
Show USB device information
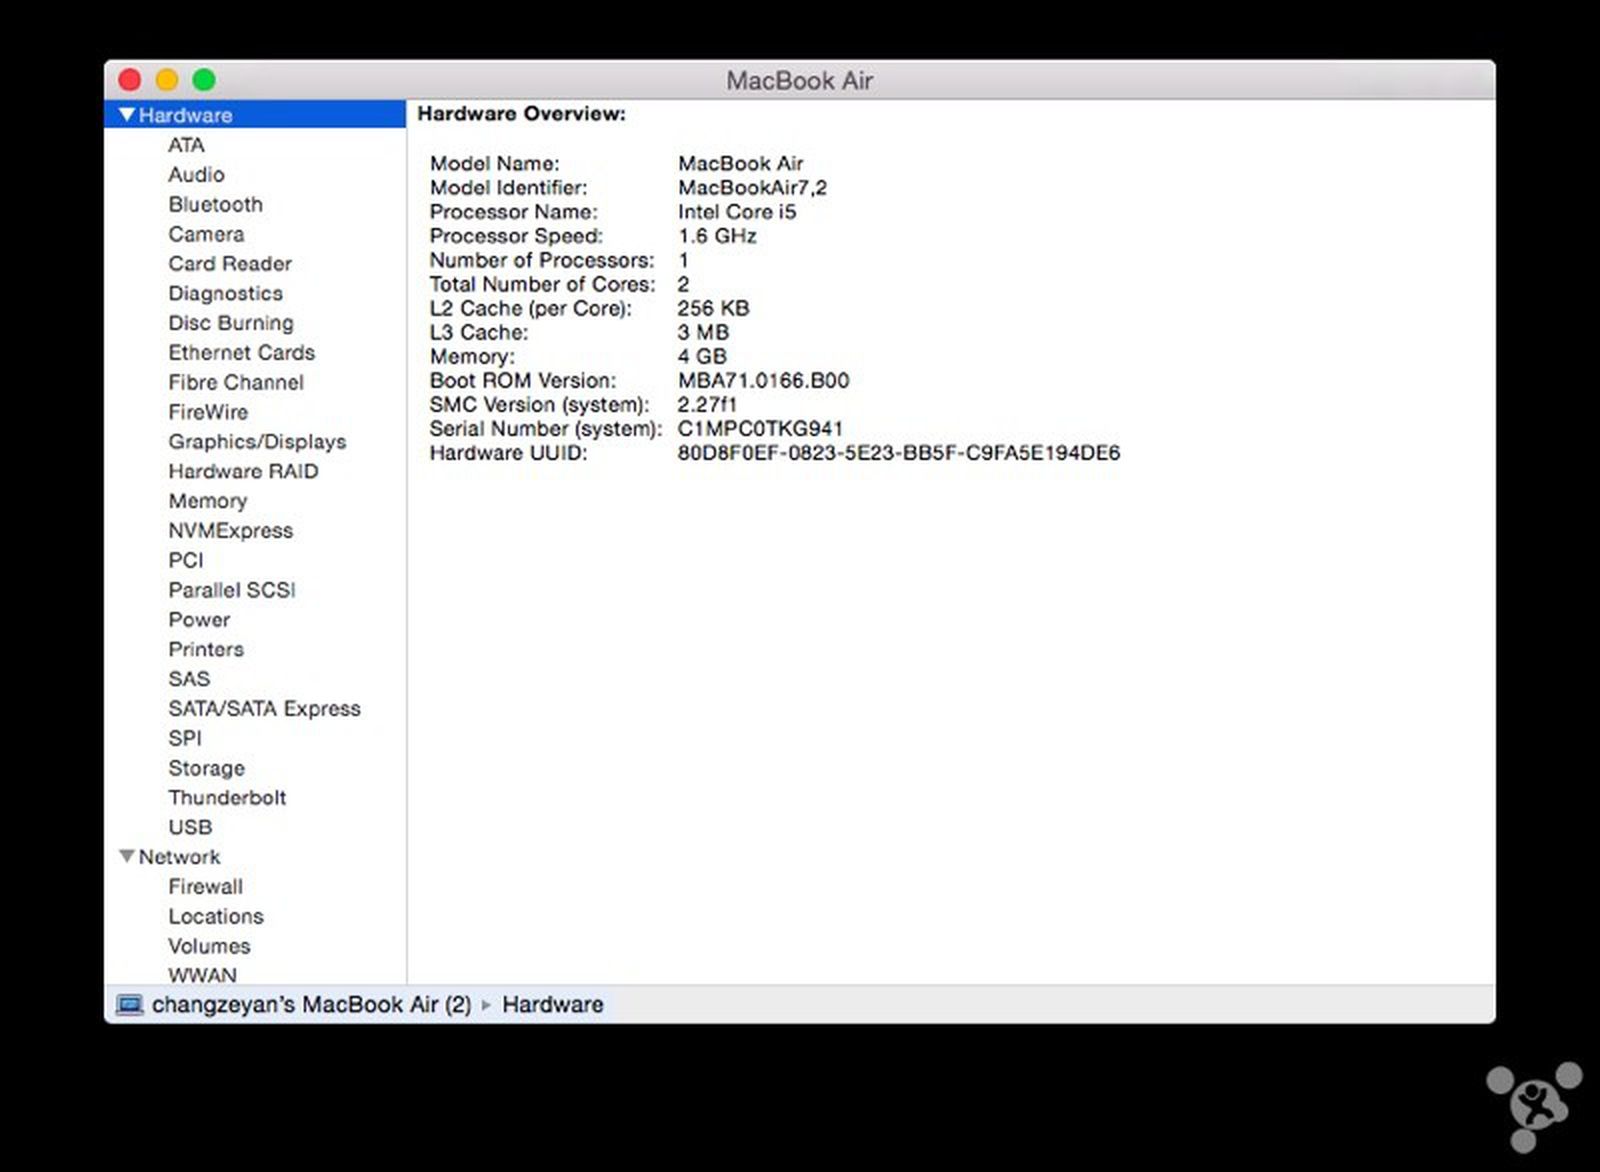coord(190,827)
